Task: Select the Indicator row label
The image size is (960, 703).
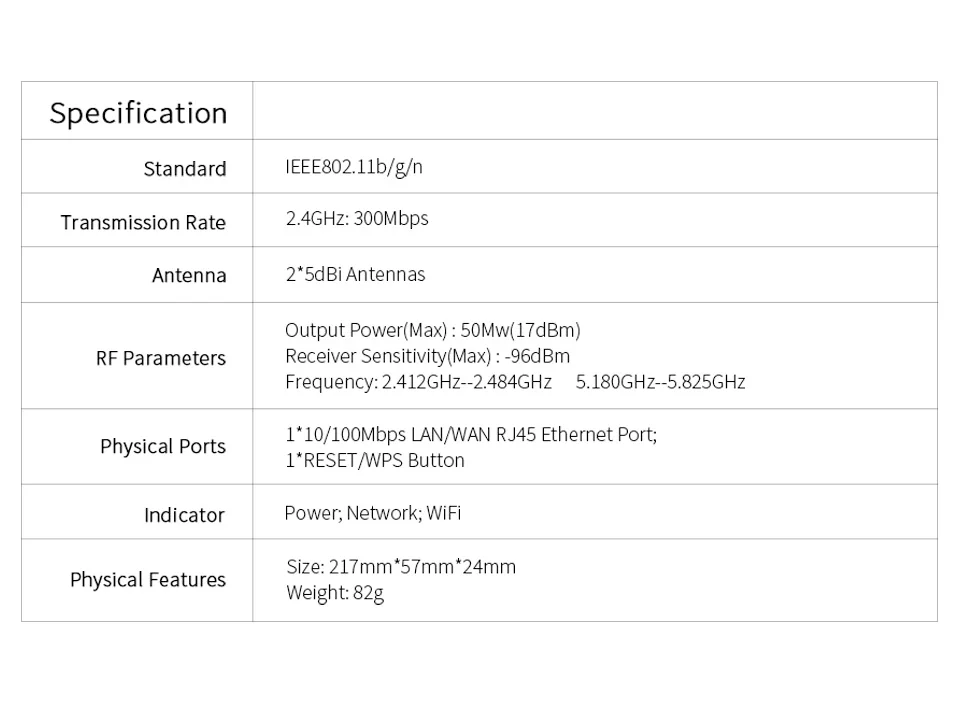Action: 184,516
